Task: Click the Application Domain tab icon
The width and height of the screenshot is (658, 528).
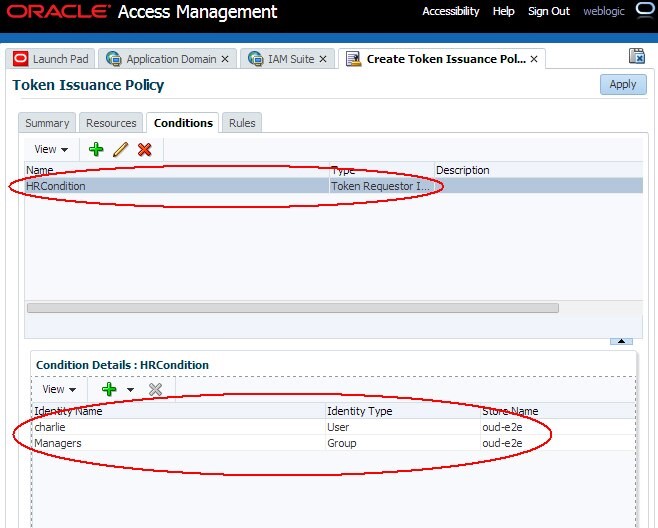Action: (x=114, y=59)
